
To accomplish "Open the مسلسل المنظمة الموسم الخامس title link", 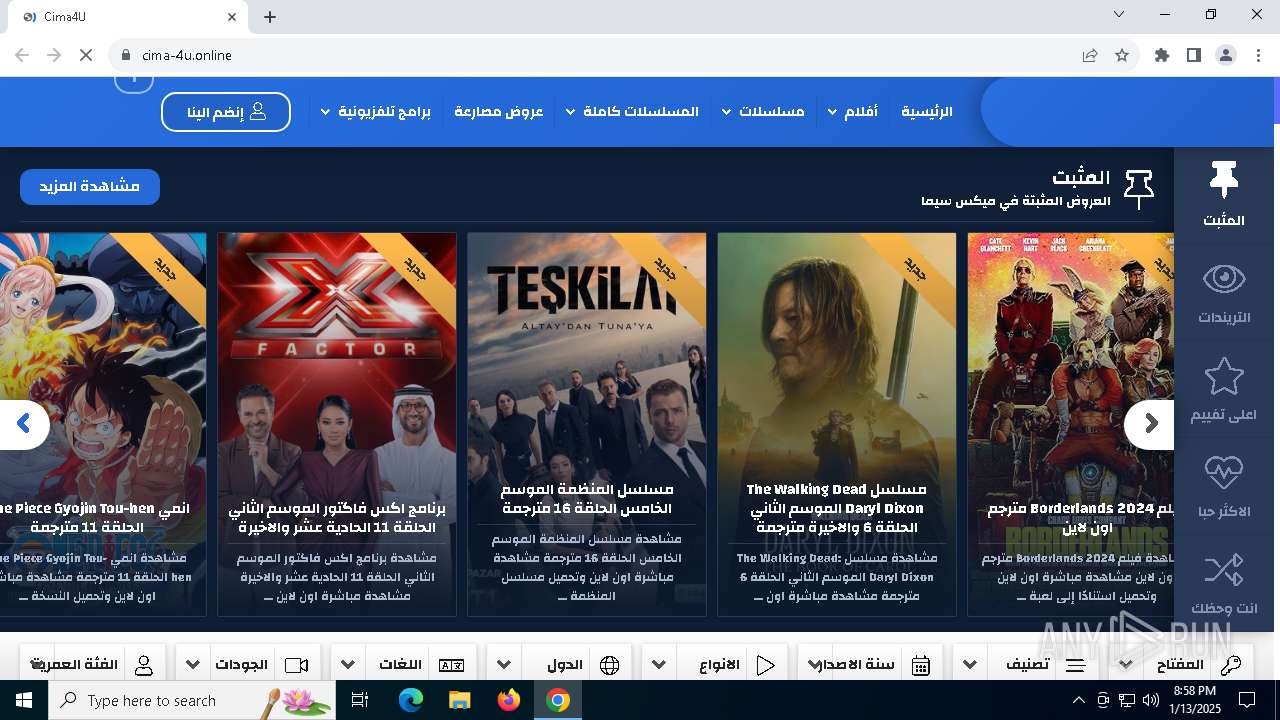I will [x=586, y=499].
